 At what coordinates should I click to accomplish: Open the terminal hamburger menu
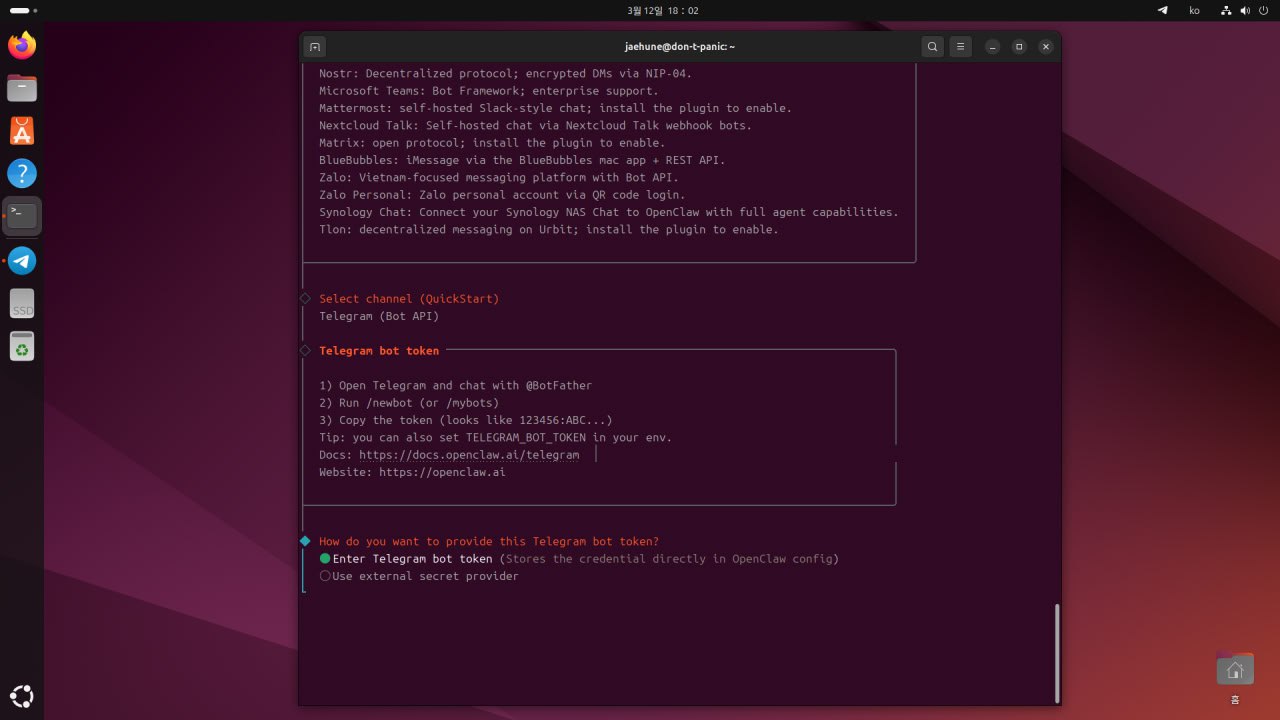960,46
